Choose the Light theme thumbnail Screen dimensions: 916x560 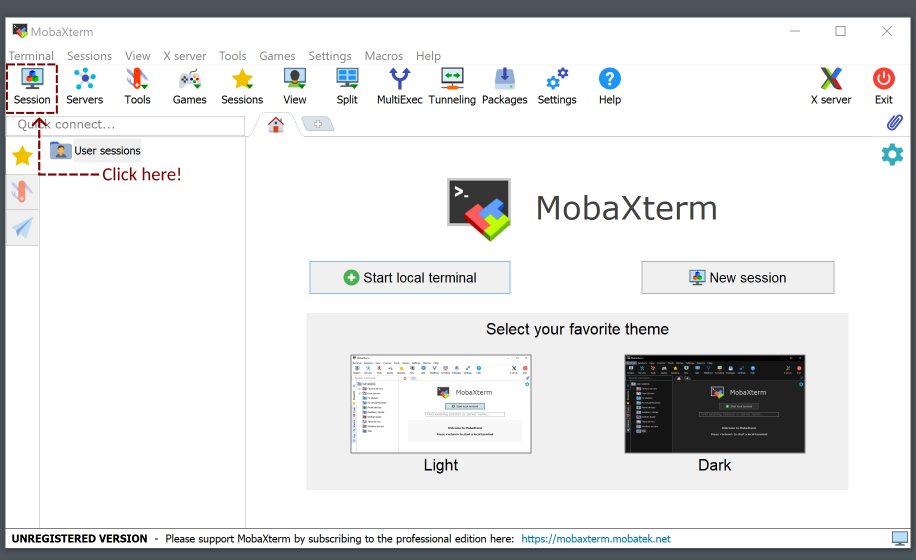pyautogui.click(x=440, y=404)
